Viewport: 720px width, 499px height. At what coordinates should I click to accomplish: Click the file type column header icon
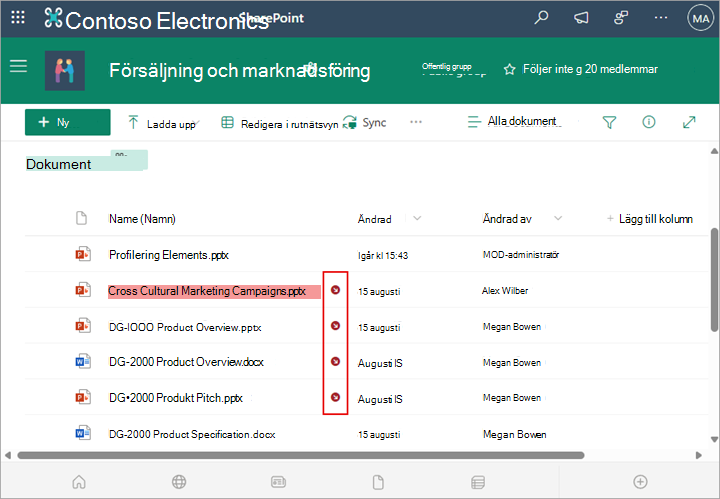click(x=81, y=218)
